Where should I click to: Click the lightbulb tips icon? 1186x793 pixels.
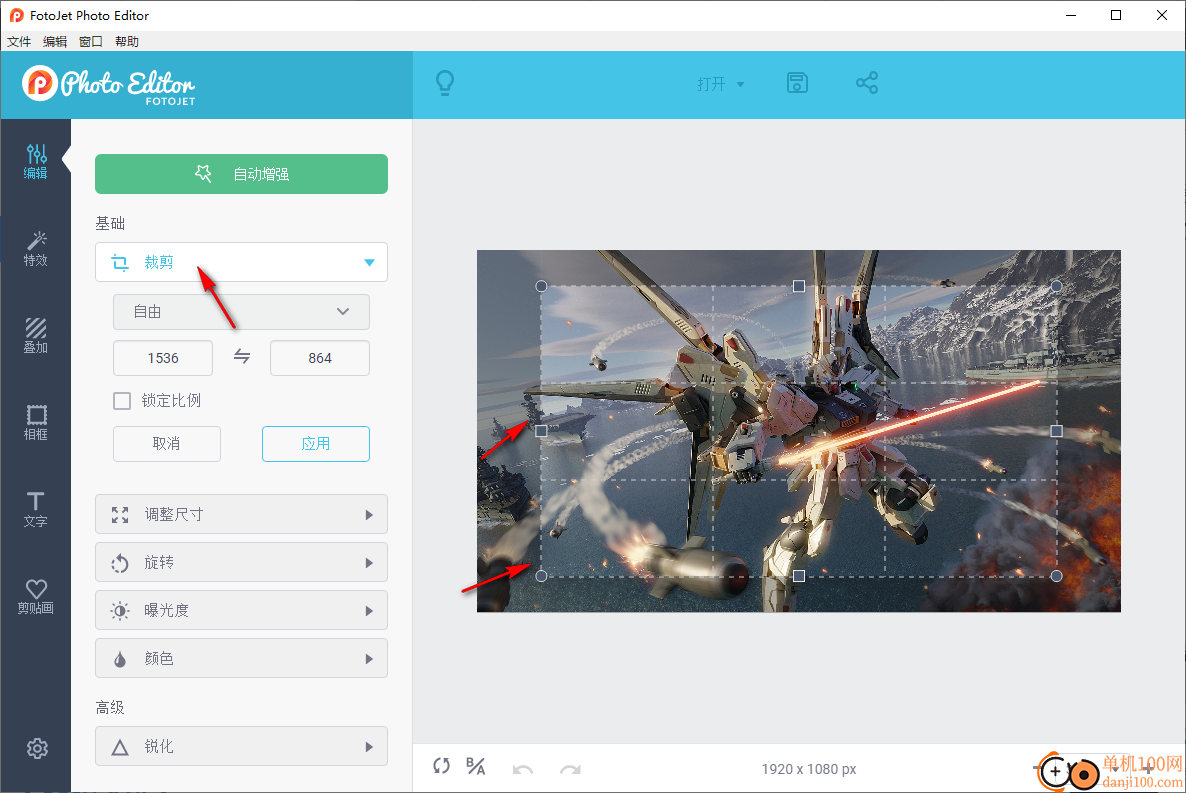446,82
